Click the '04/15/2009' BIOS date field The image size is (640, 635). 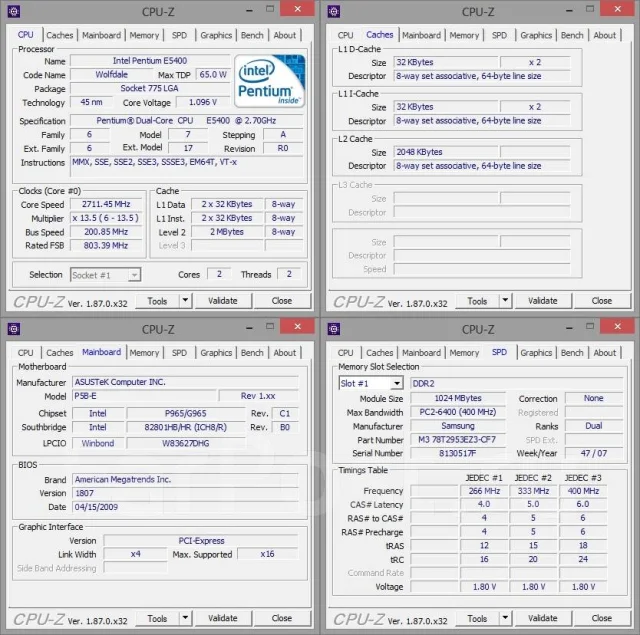coord(185,507)
